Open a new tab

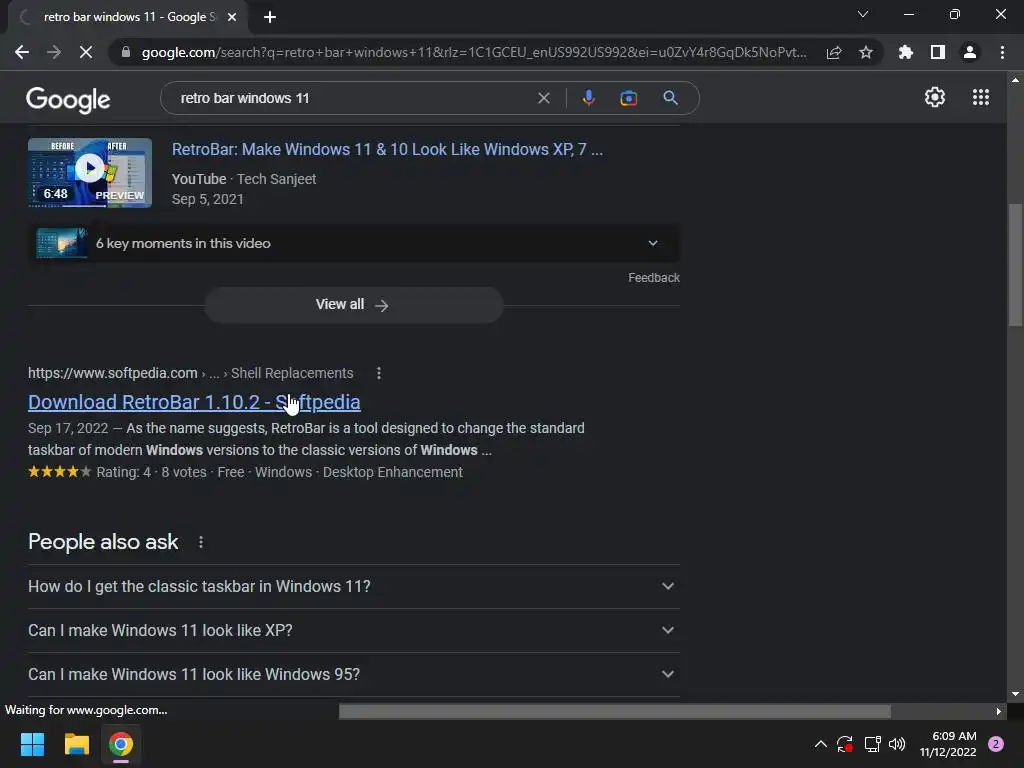coord(270,17)
